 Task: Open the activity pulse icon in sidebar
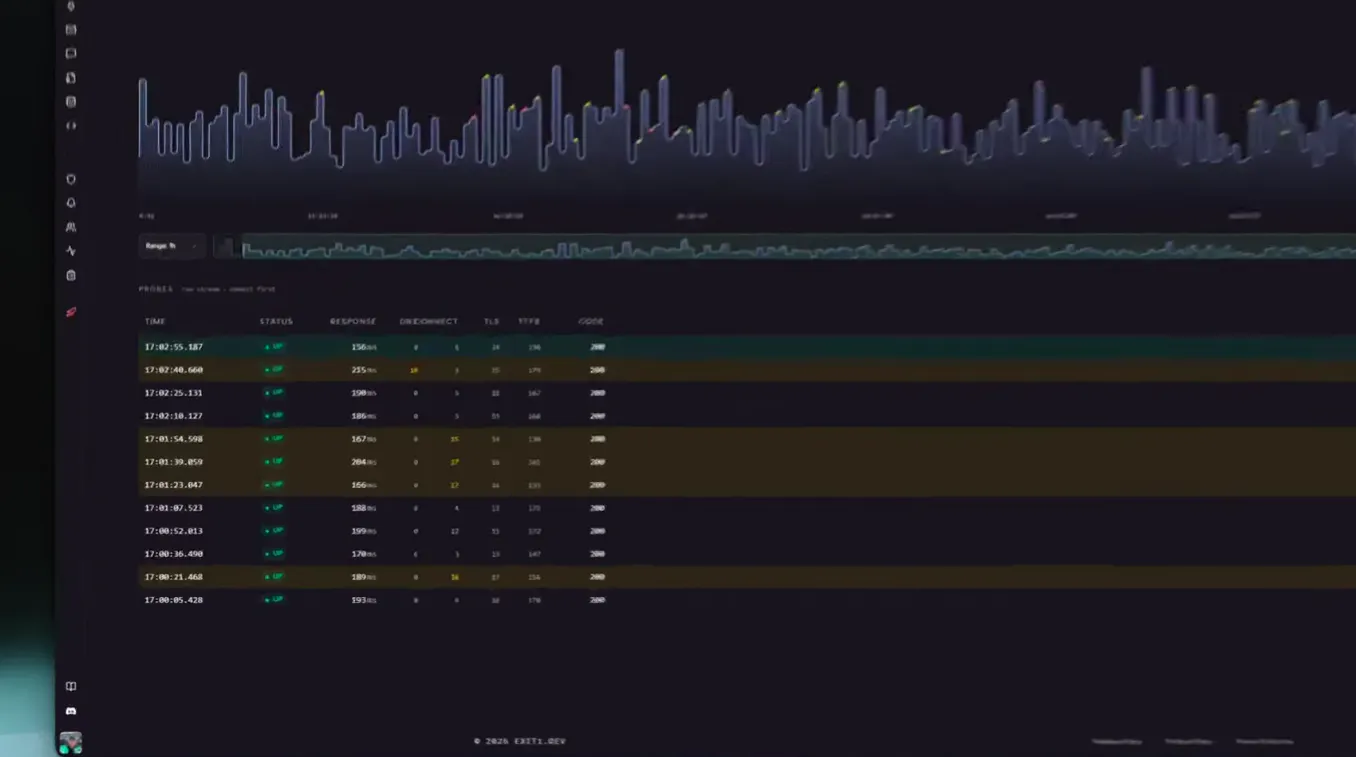click(x=71, y=251)
